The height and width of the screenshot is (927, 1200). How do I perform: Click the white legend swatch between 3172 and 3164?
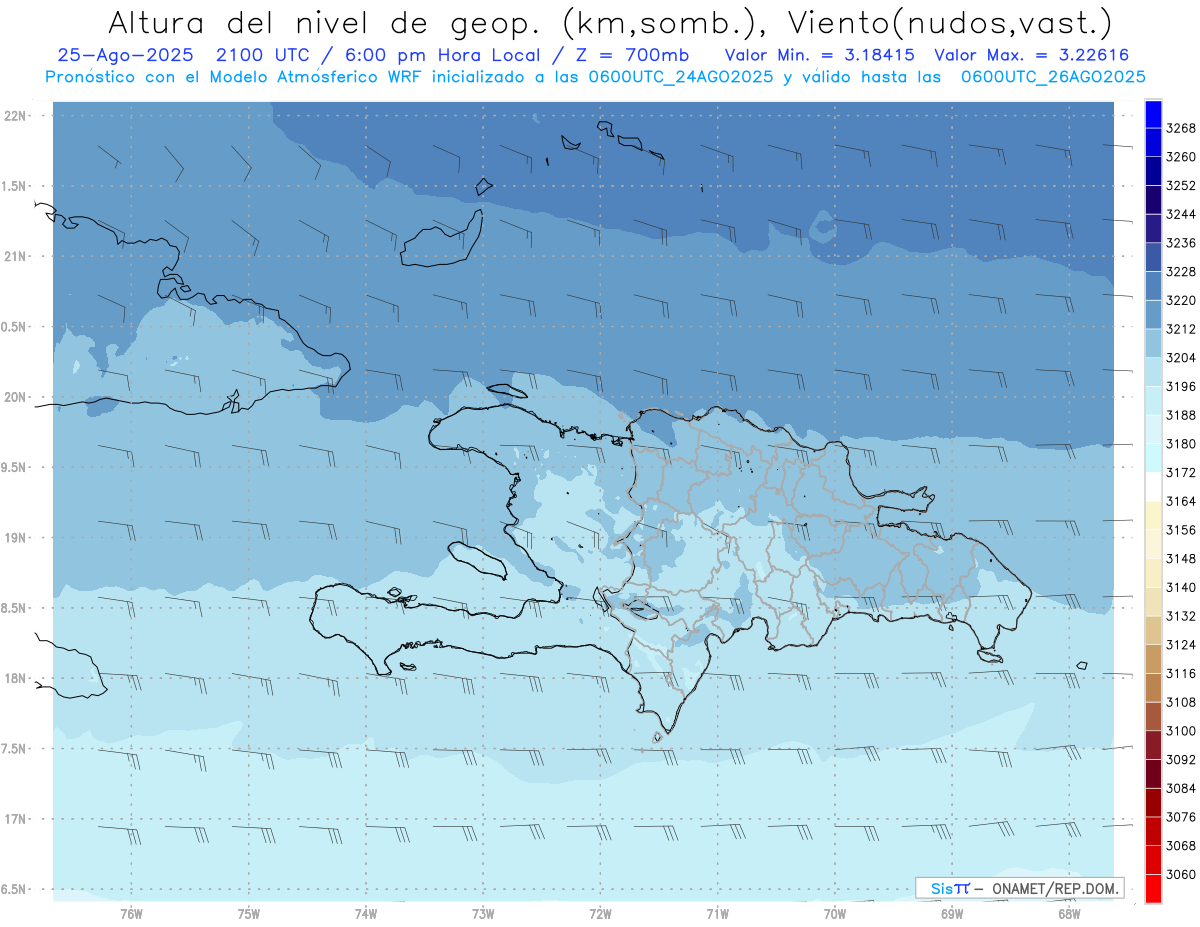tap(1153, 486)
